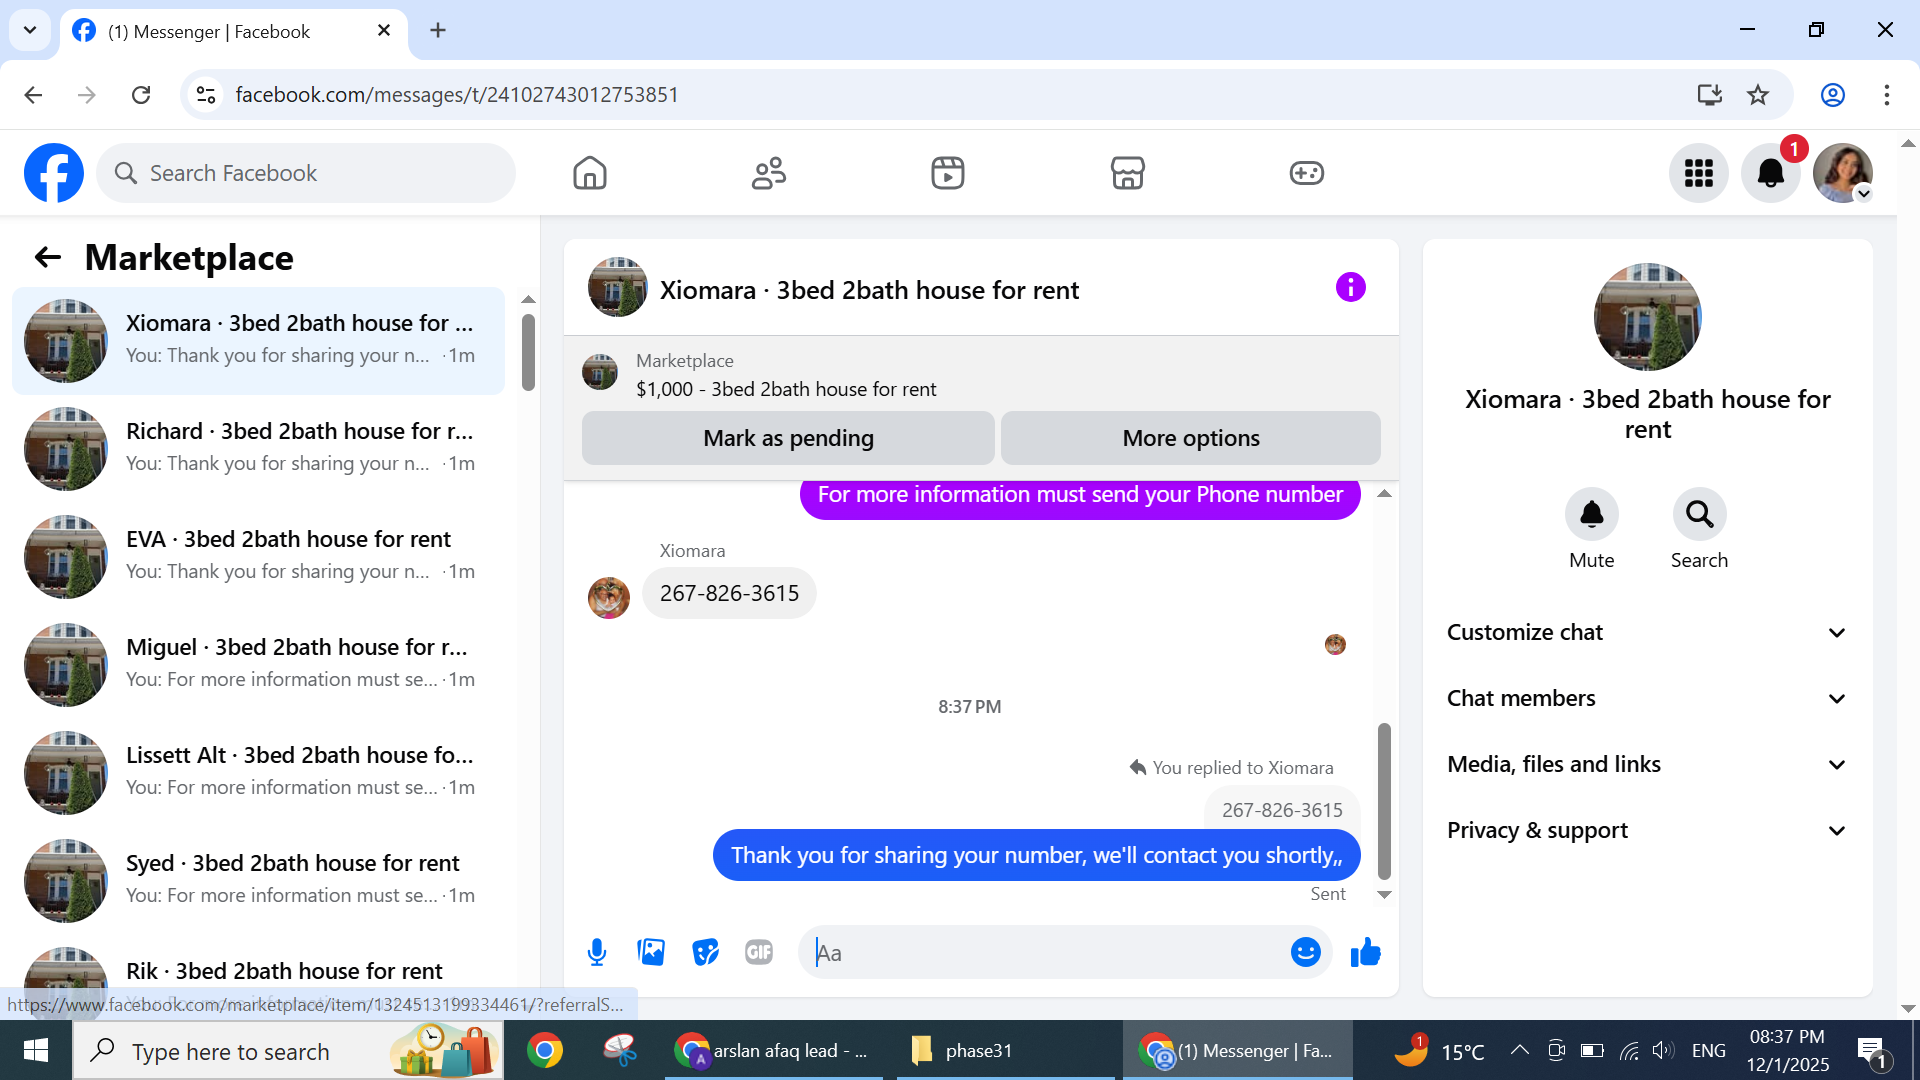1920x1080 pixels.
Task: Click the chat header title Xiomara
Action: pyautogui.click(x=869, y=290)
